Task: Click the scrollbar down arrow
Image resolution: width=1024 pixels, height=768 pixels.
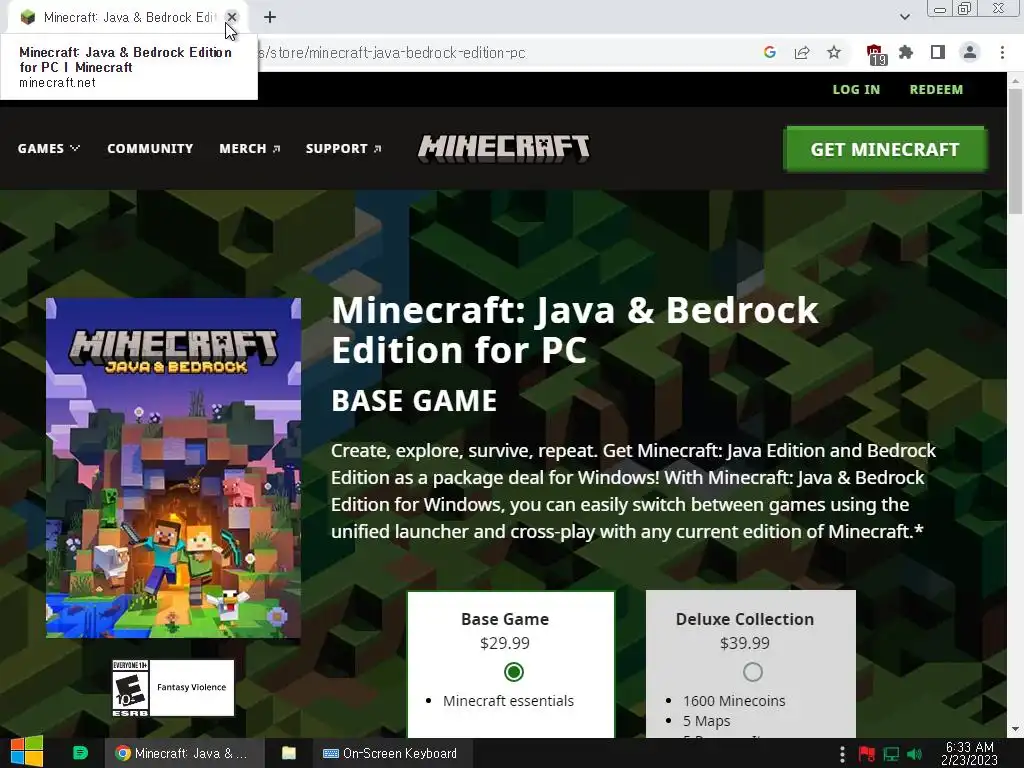Action: (x=1015, y=729)
